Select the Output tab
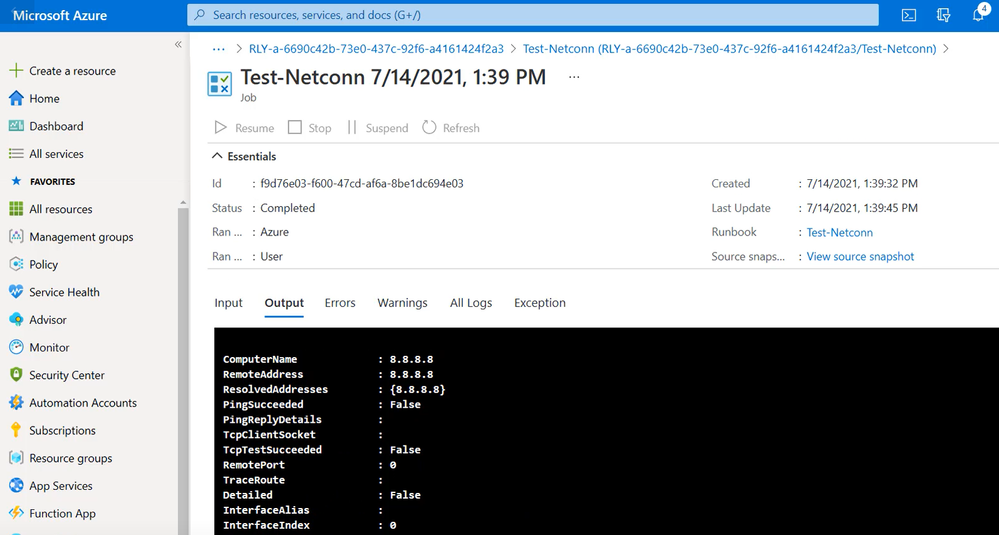 [284, 303]
